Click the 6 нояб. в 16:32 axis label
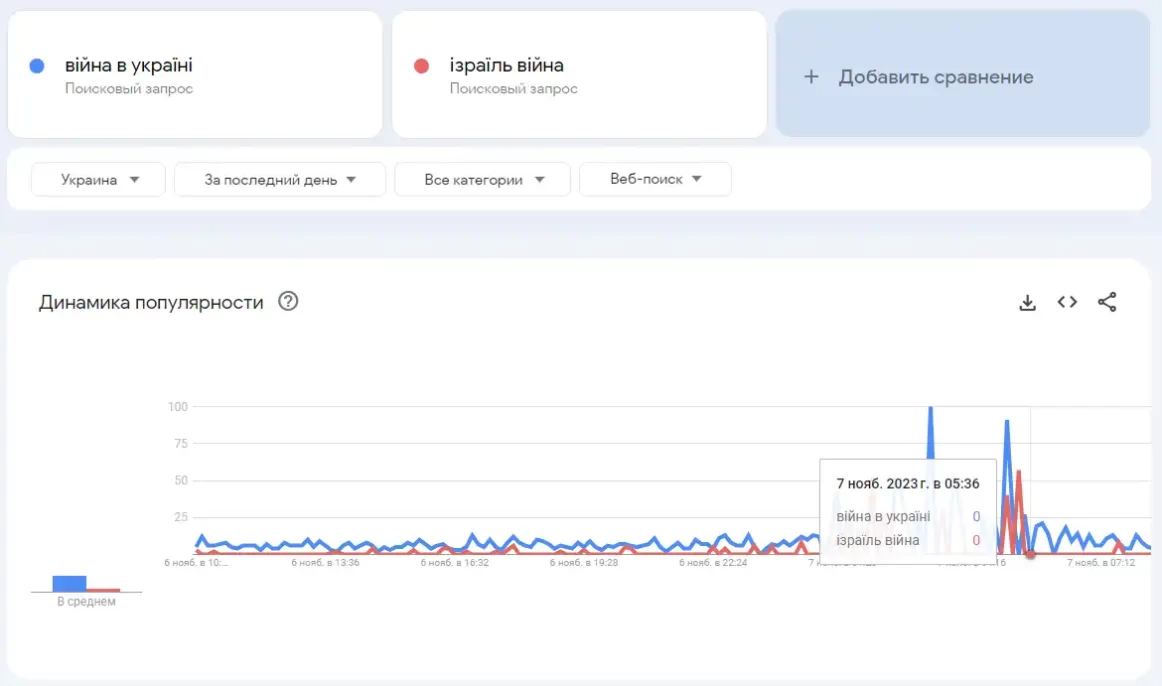 pos(455,563)
